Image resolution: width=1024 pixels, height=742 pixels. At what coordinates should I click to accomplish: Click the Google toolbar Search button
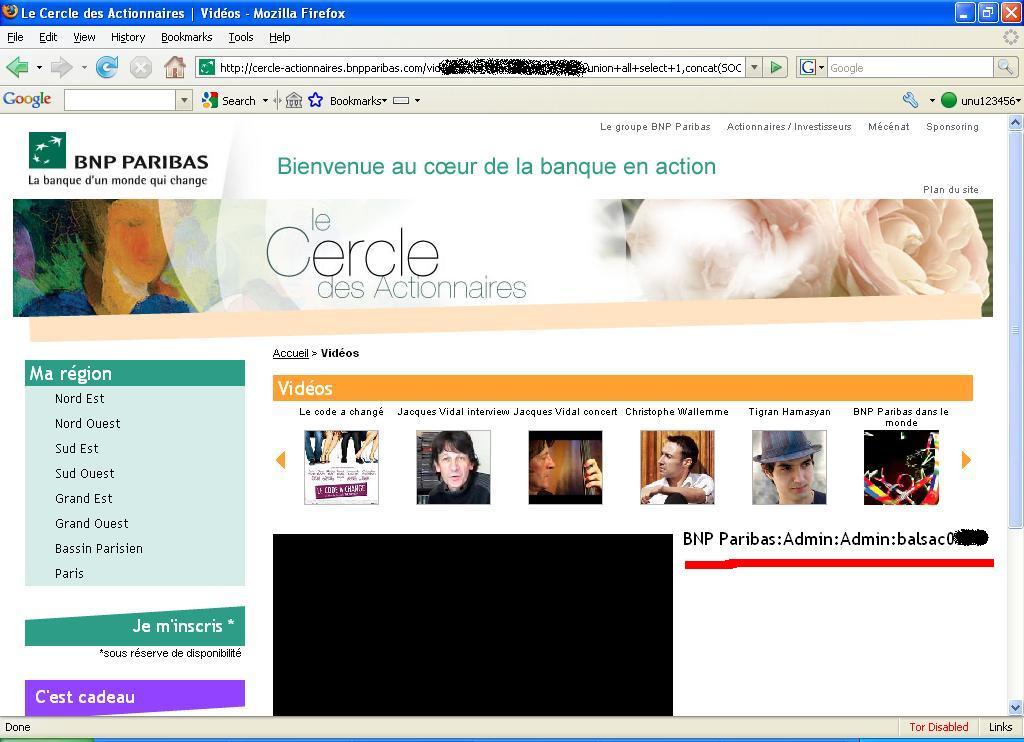pyautogui.click(x=229, y=101)
